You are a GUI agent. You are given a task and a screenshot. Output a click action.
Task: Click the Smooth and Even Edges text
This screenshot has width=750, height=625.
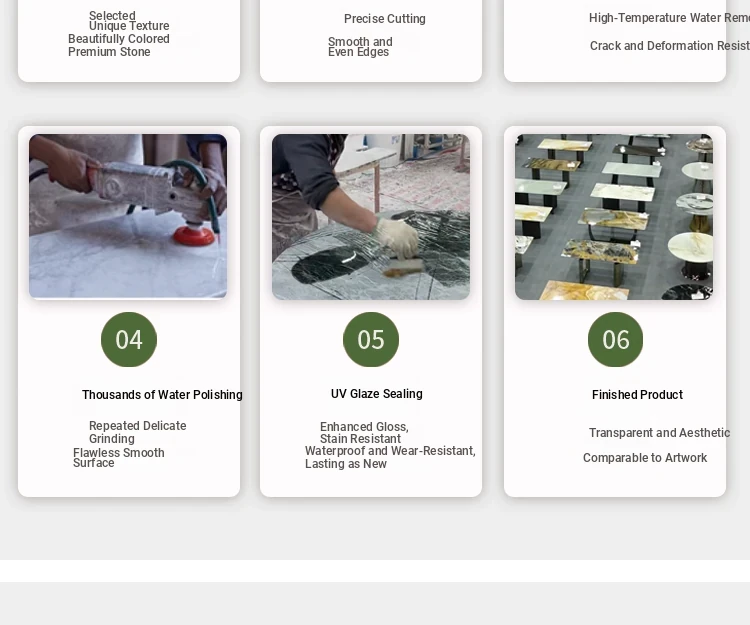click(360, 47)
